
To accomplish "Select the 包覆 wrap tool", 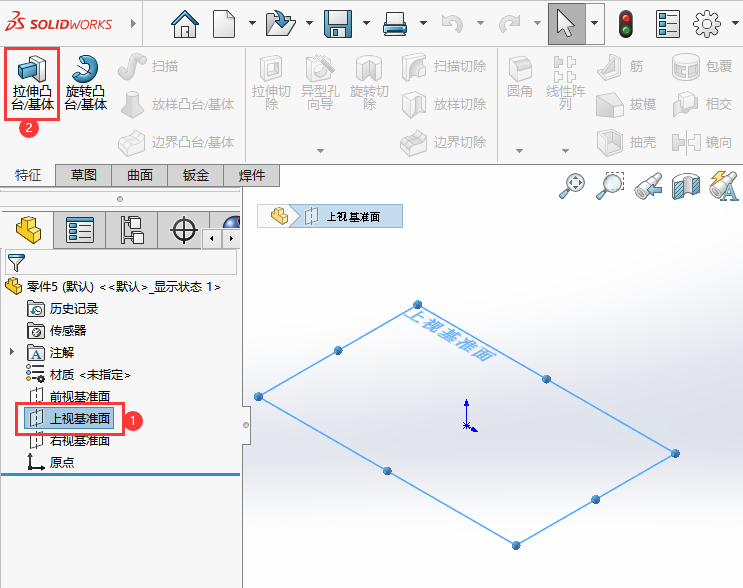I will pyautogui.click(x=702, y=66).
